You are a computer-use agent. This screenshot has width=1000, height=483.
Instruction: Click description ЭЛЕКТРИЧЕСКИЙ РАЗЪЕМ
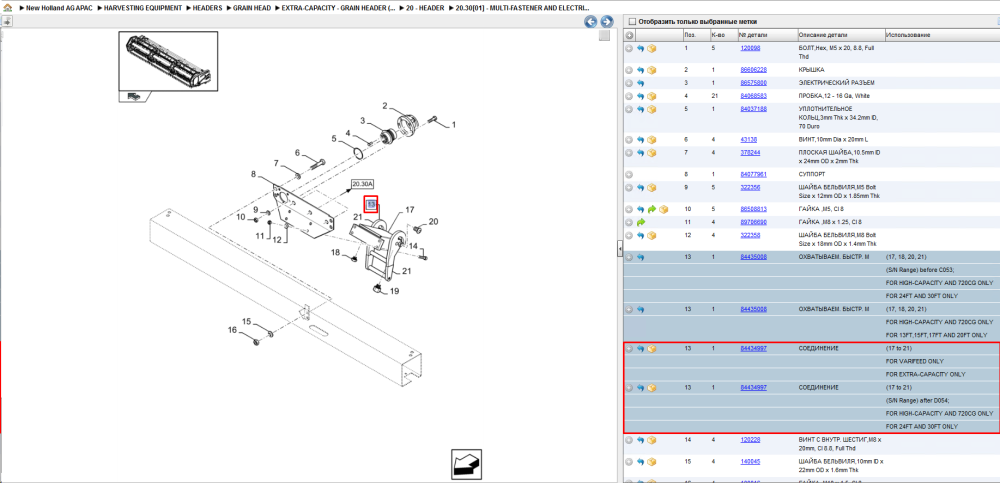tap(836, 83)
